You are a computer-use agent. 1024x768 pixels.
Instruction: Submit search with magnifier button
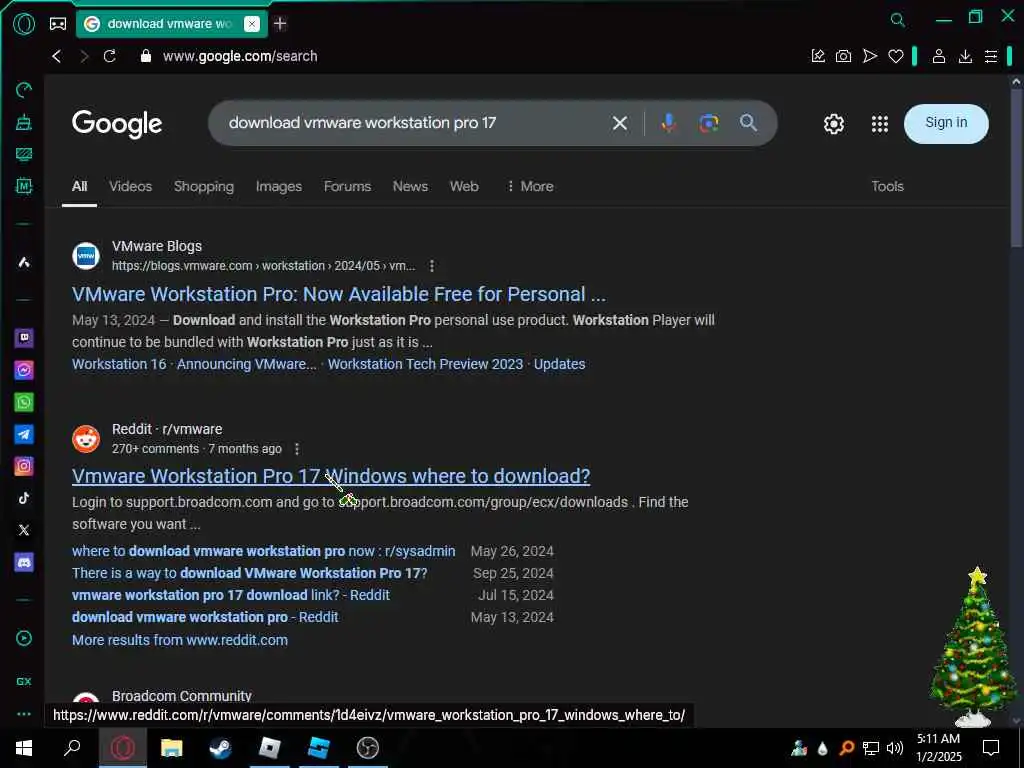748,123
